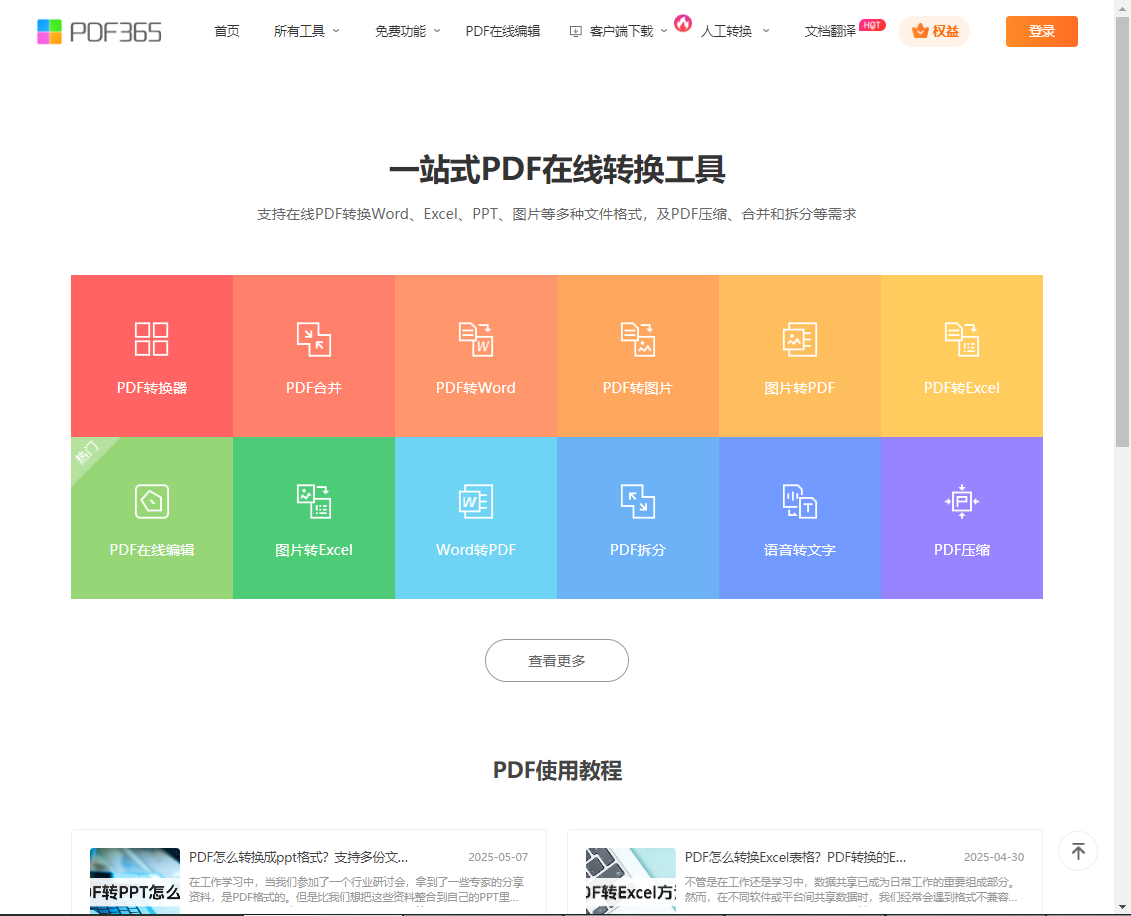Choose the 语音转文字 icon
The height and width of the screenshot is (916, 1131).
[800, 501]
